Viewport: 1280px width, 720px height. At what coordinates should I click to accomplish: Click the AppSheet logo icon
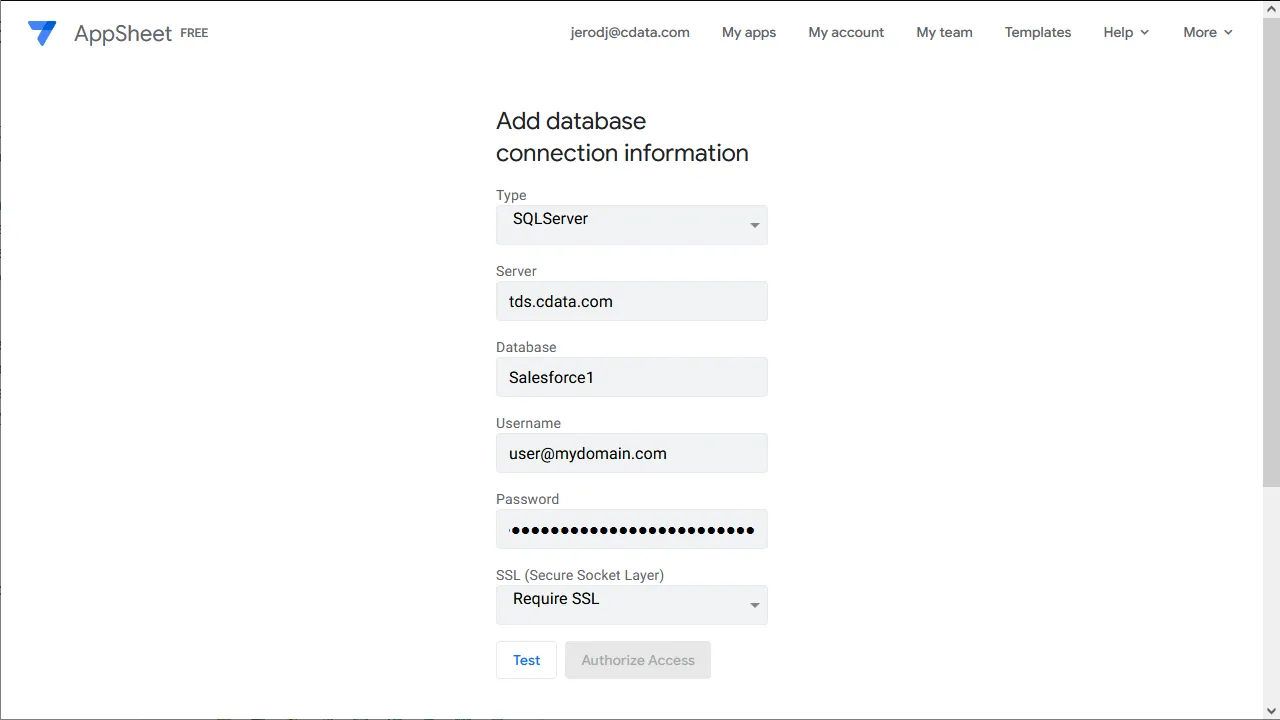[42, 33]
